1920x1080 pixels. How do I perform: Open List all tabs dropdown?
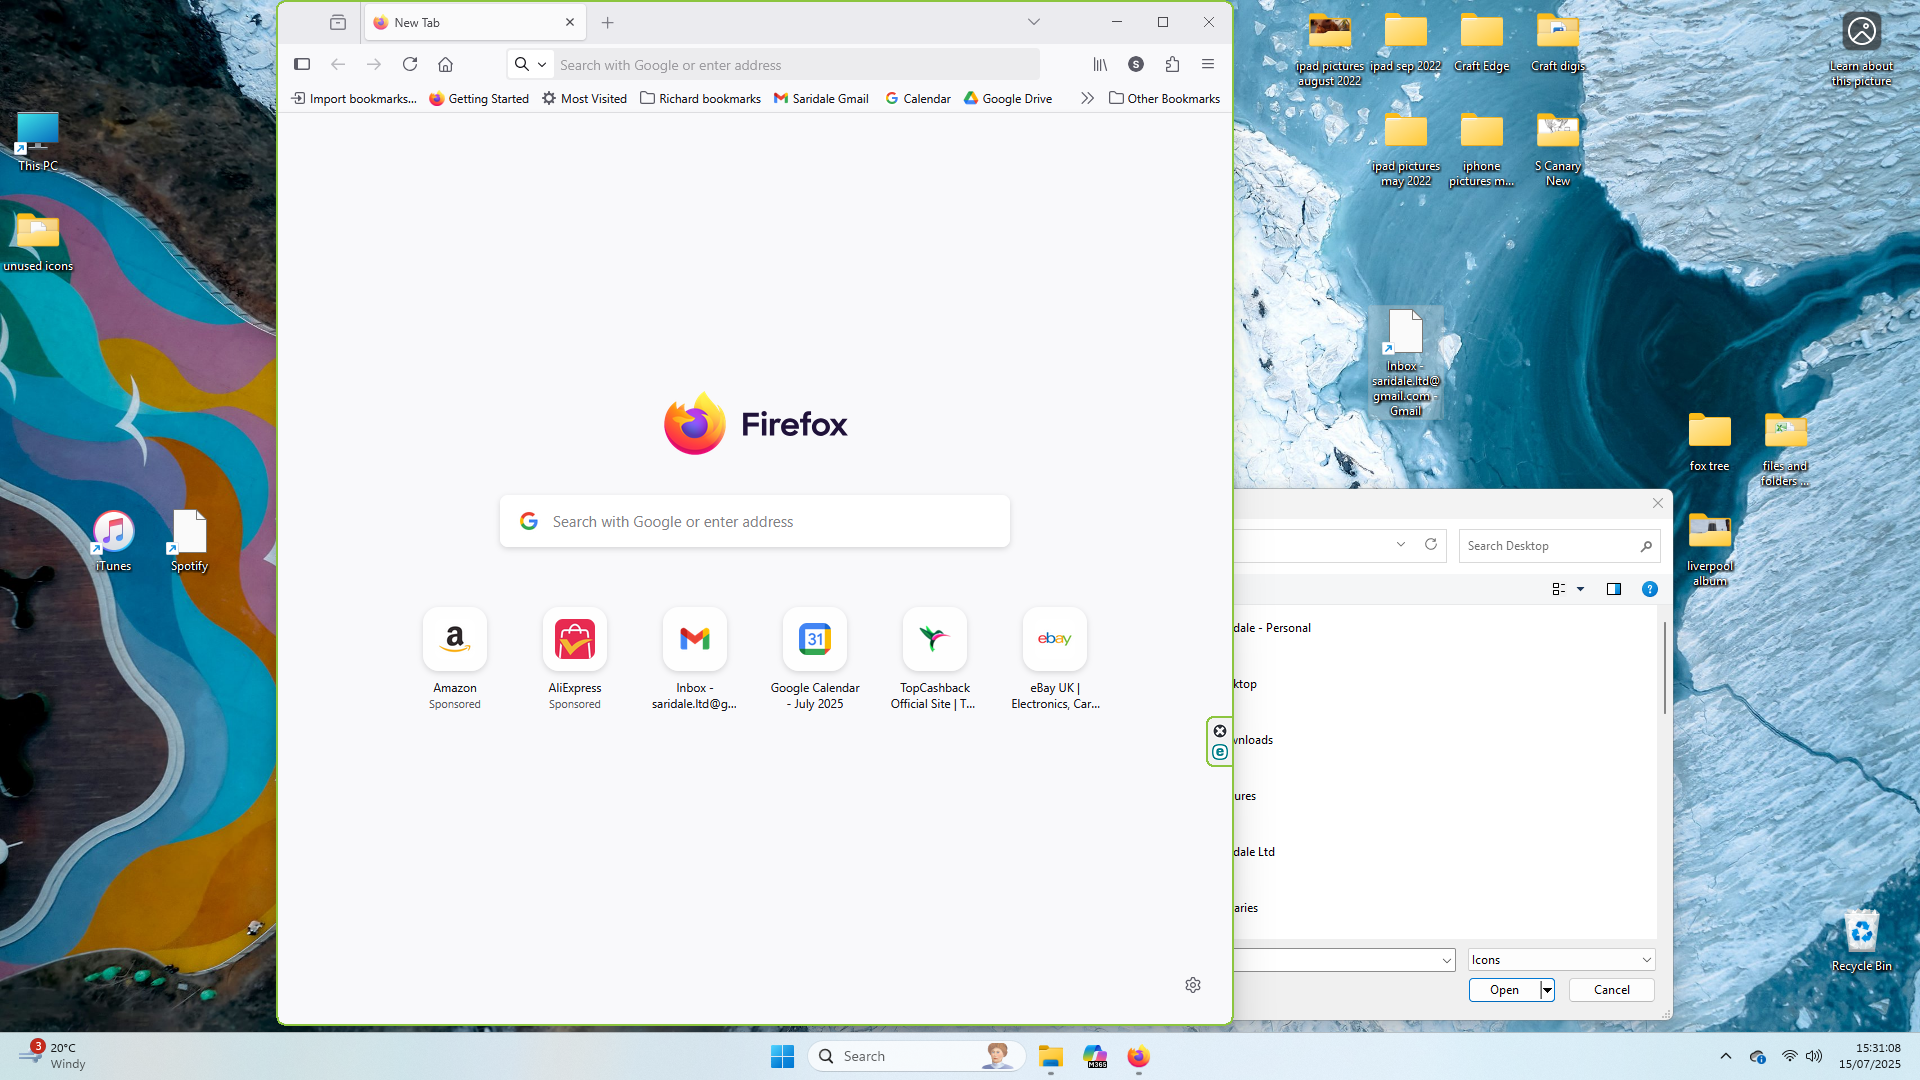tap(1034, 22)
